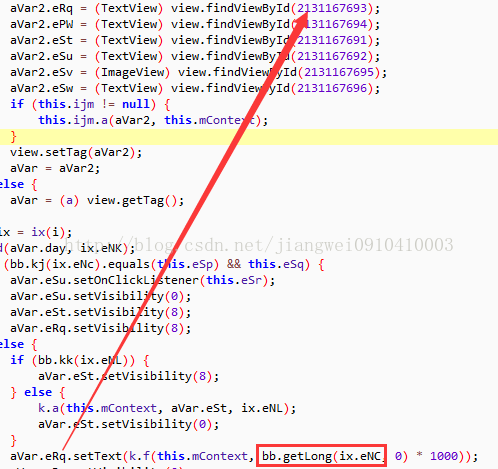
Task: Click the 'aVar = aVar2;' line
Action: click(55, 168)
